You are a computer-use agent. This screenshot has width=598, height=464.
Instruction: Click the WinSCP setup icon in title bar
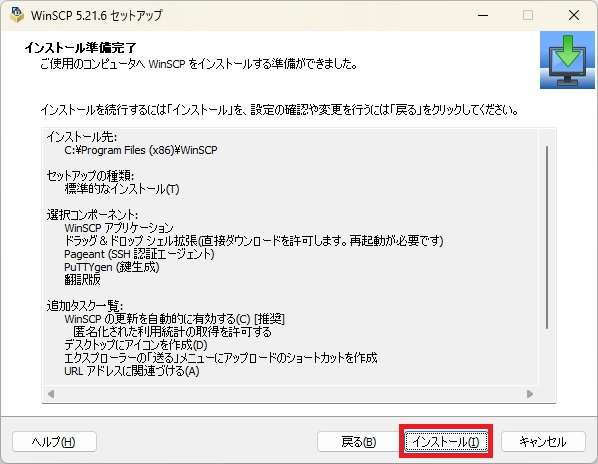tap(17, 15)
